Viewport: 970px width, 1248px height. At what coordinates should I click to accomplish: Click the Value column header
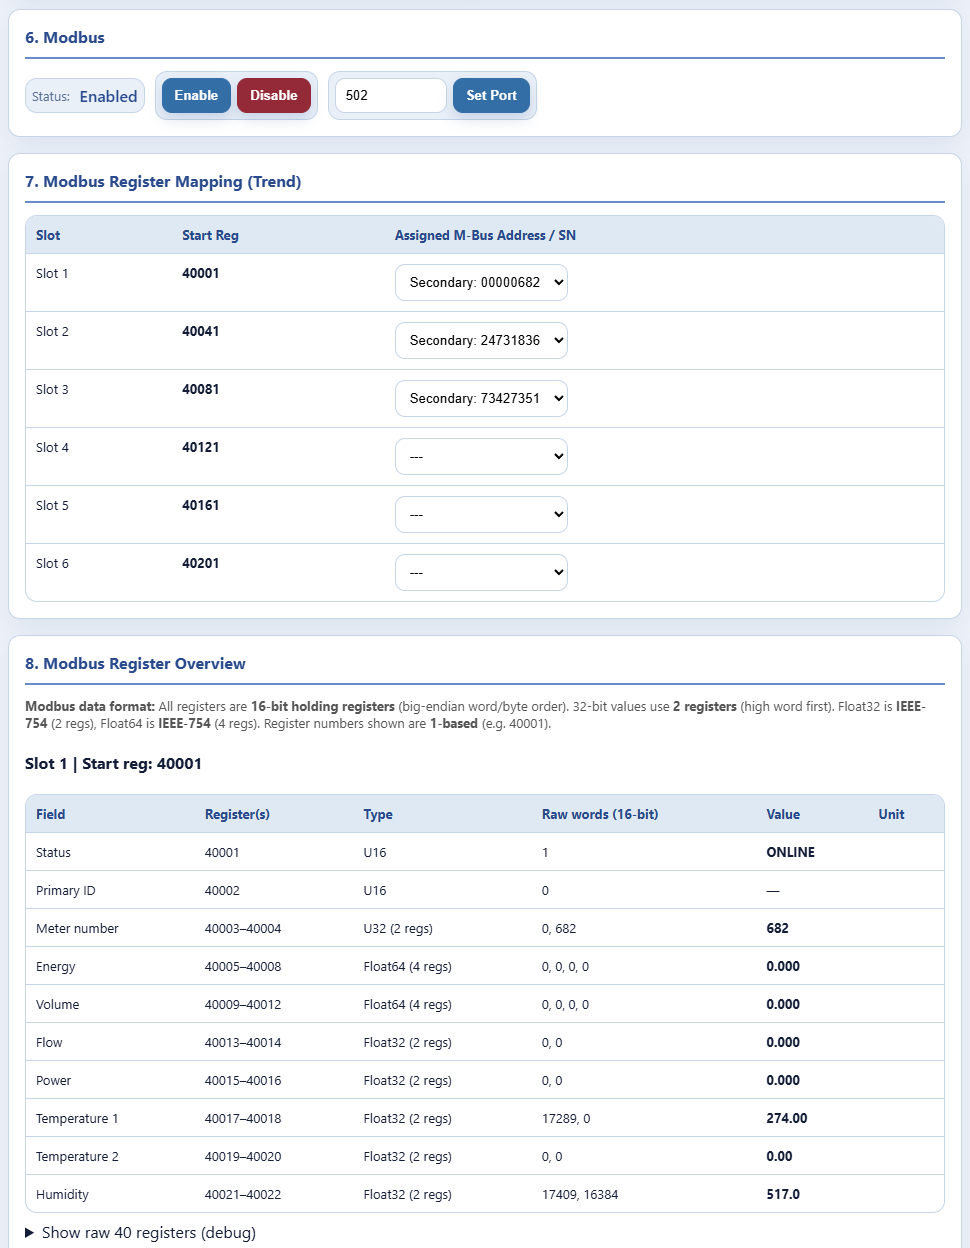783,814
